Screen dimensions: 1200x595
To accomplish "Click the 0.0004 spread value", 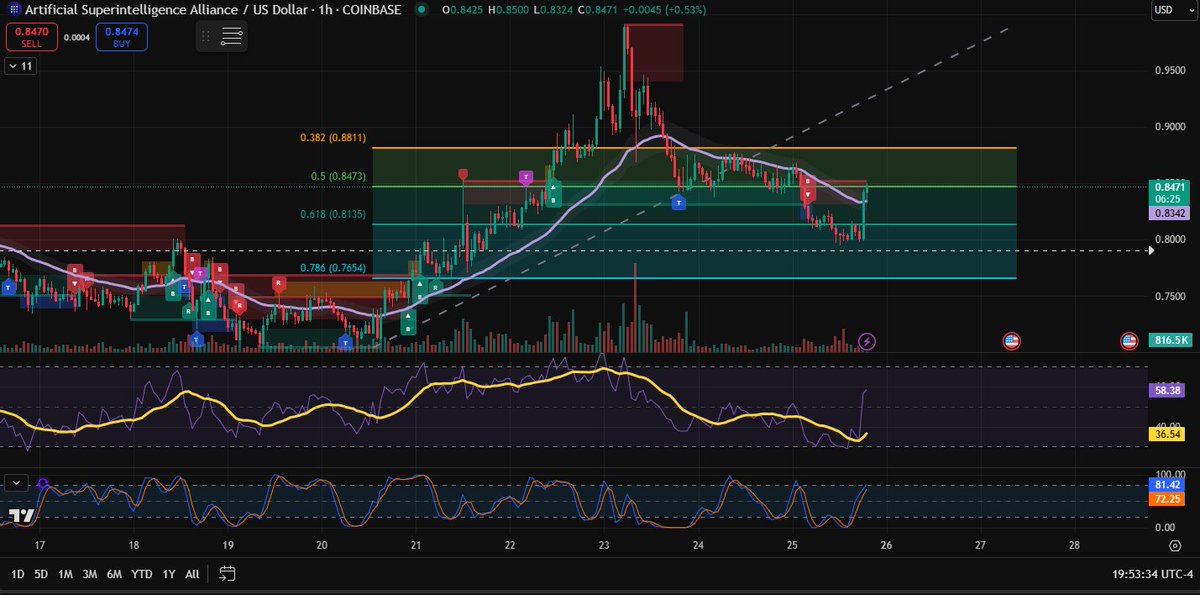I will (x=76, y=38).
